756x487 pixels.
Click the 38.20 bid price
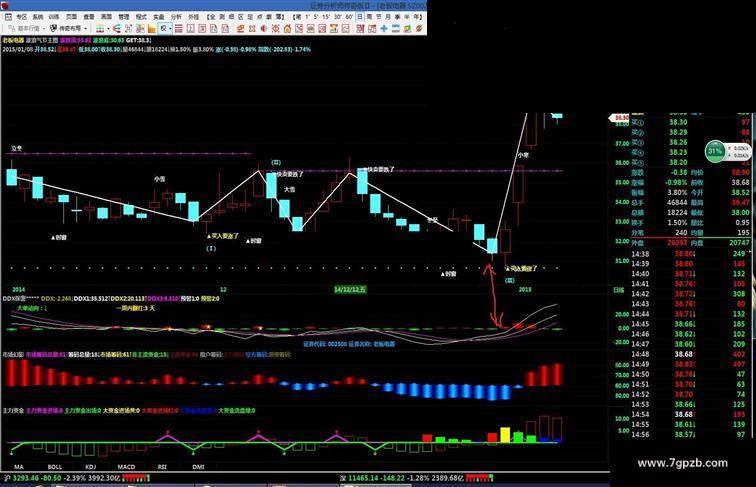point(678,162)
